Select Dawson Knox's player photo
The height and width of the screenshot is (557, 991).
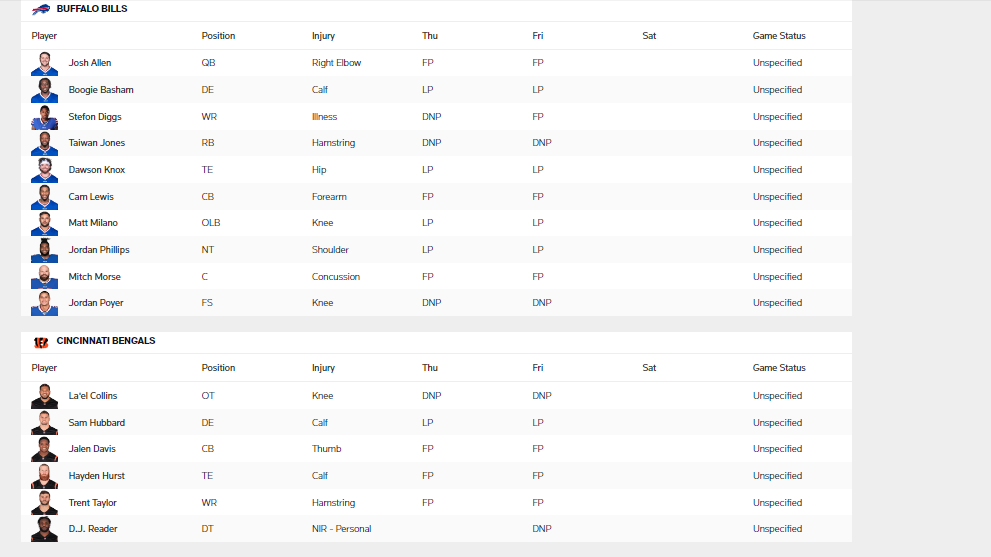(x=44, y=170)
